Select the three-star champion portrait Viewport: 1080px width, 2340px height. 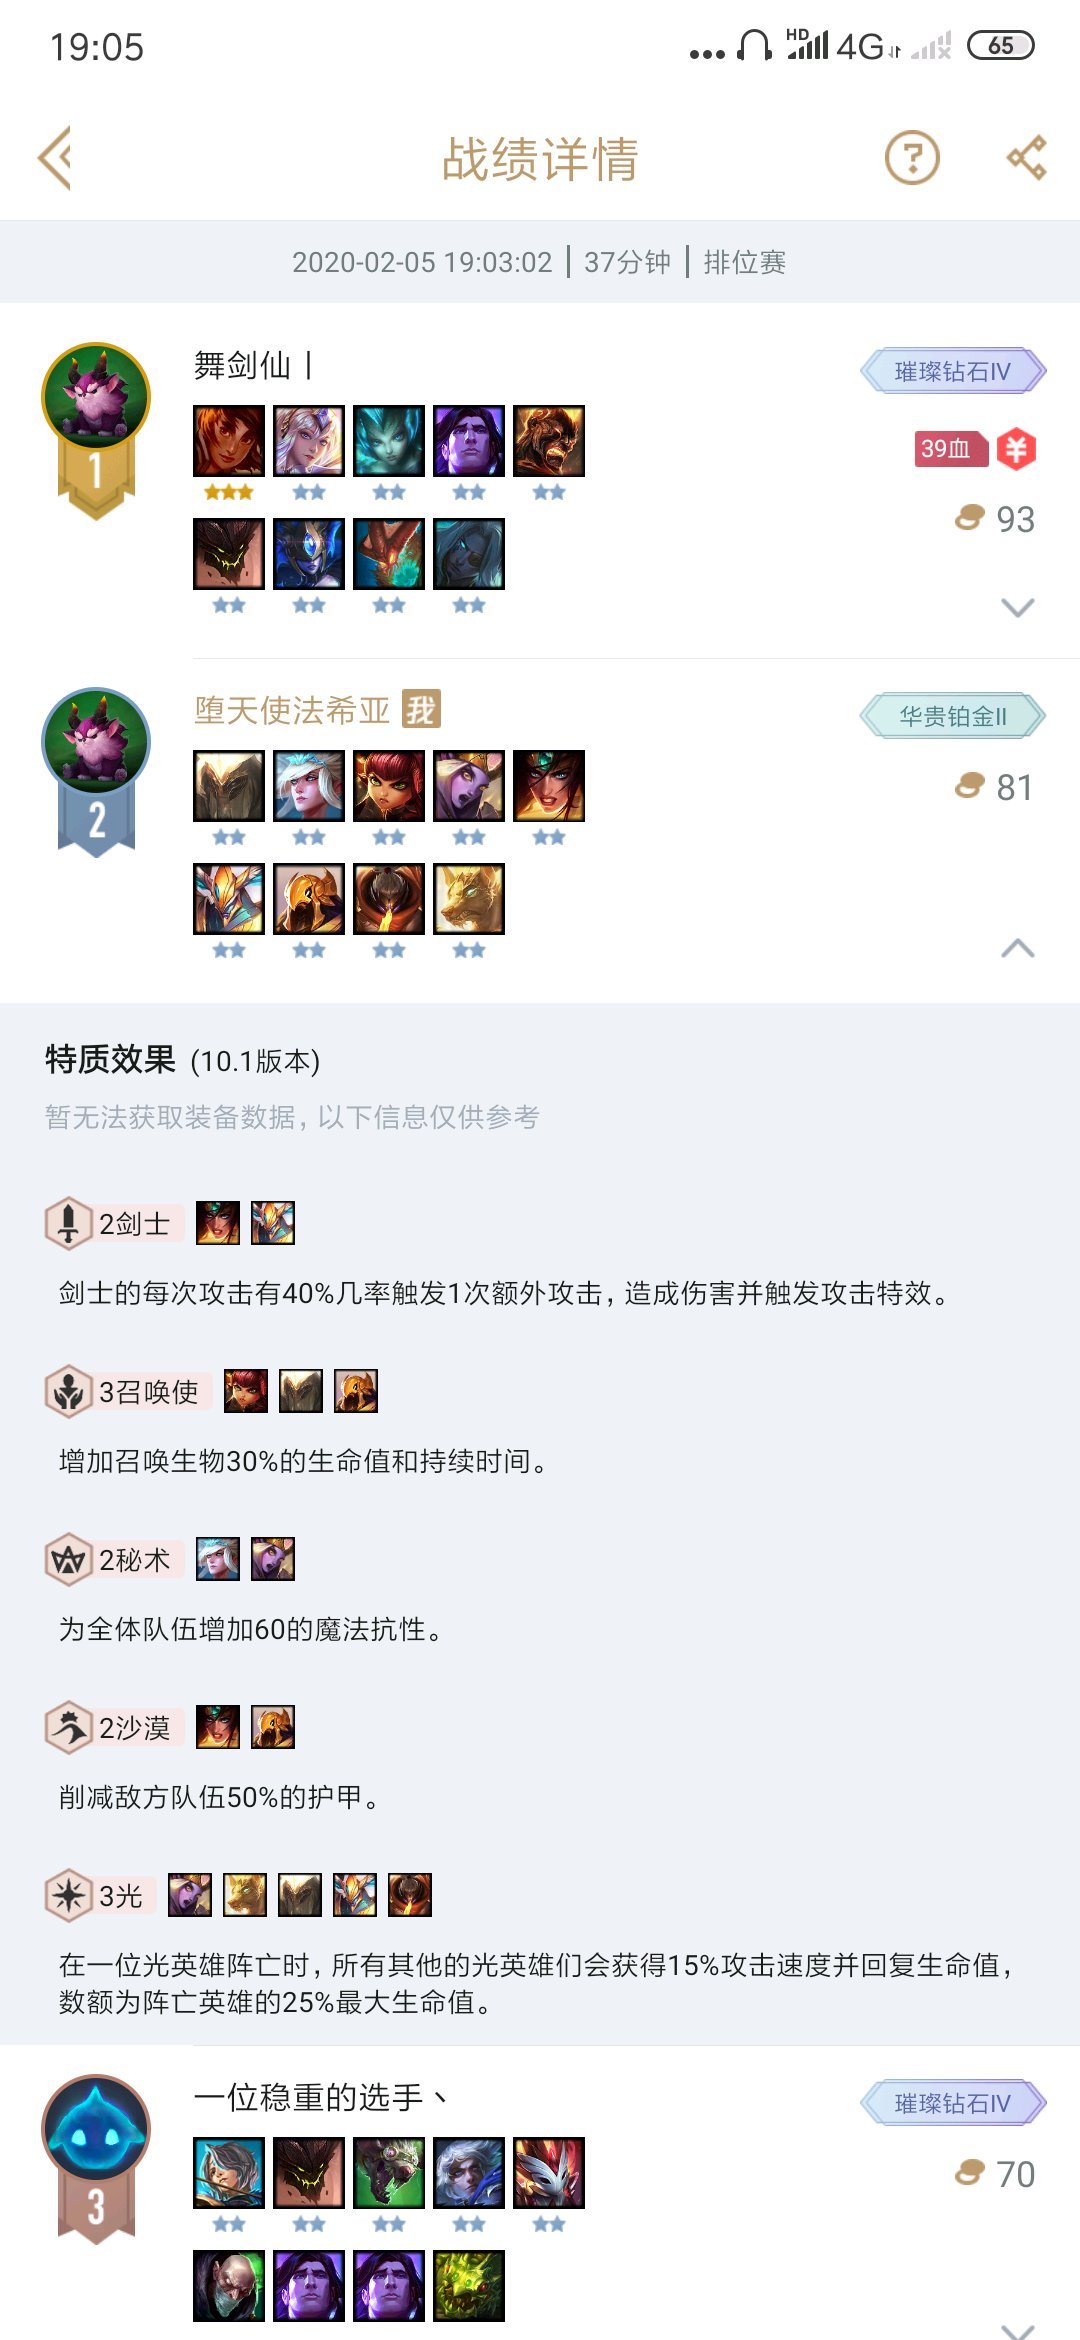229,441
